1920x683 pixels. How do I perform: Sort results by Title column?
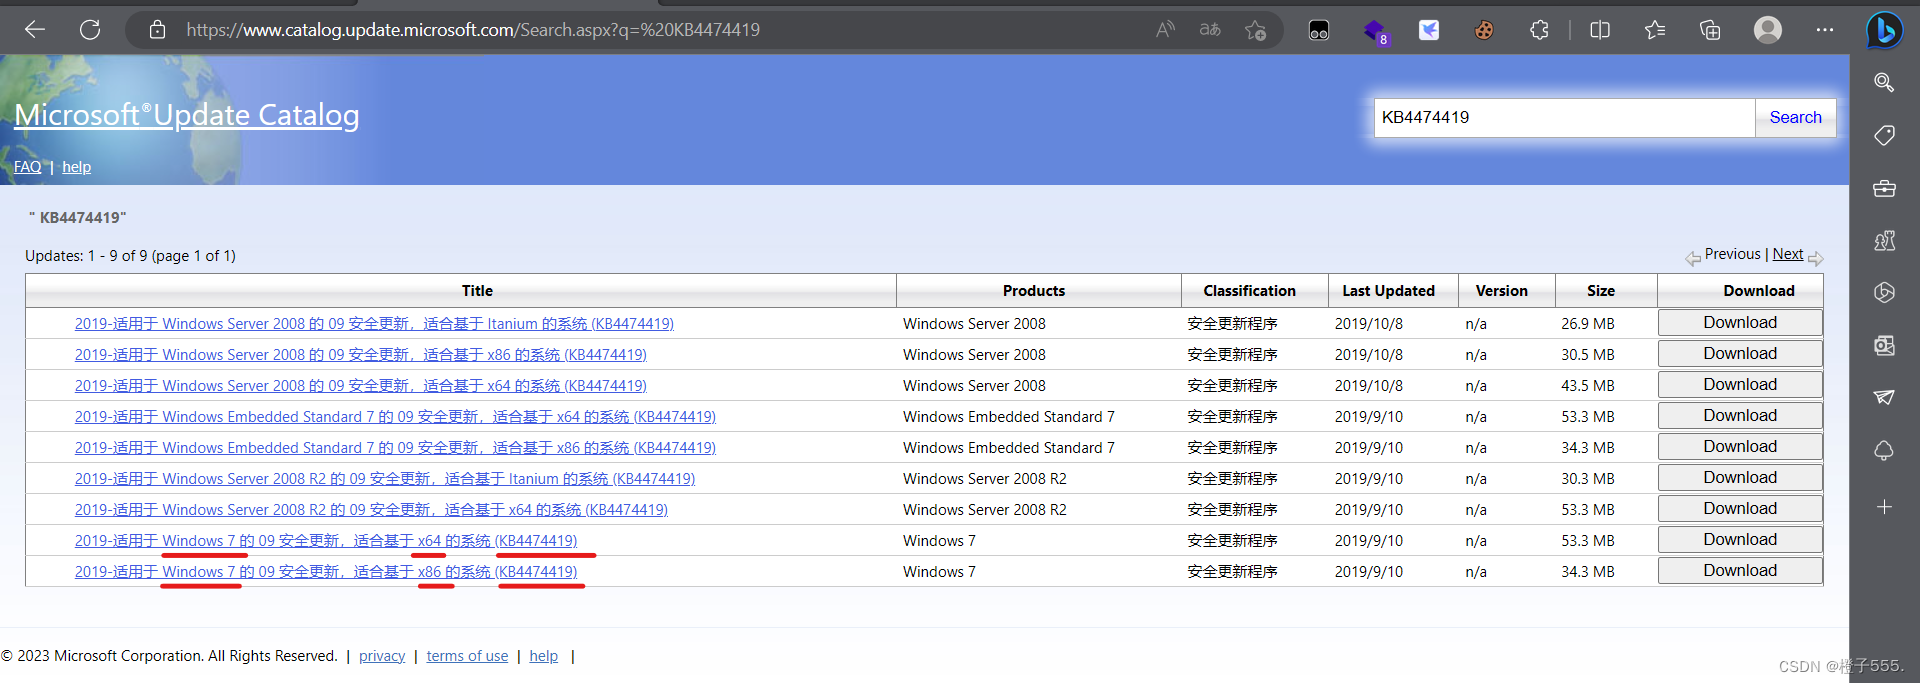[x=477, y=291]
